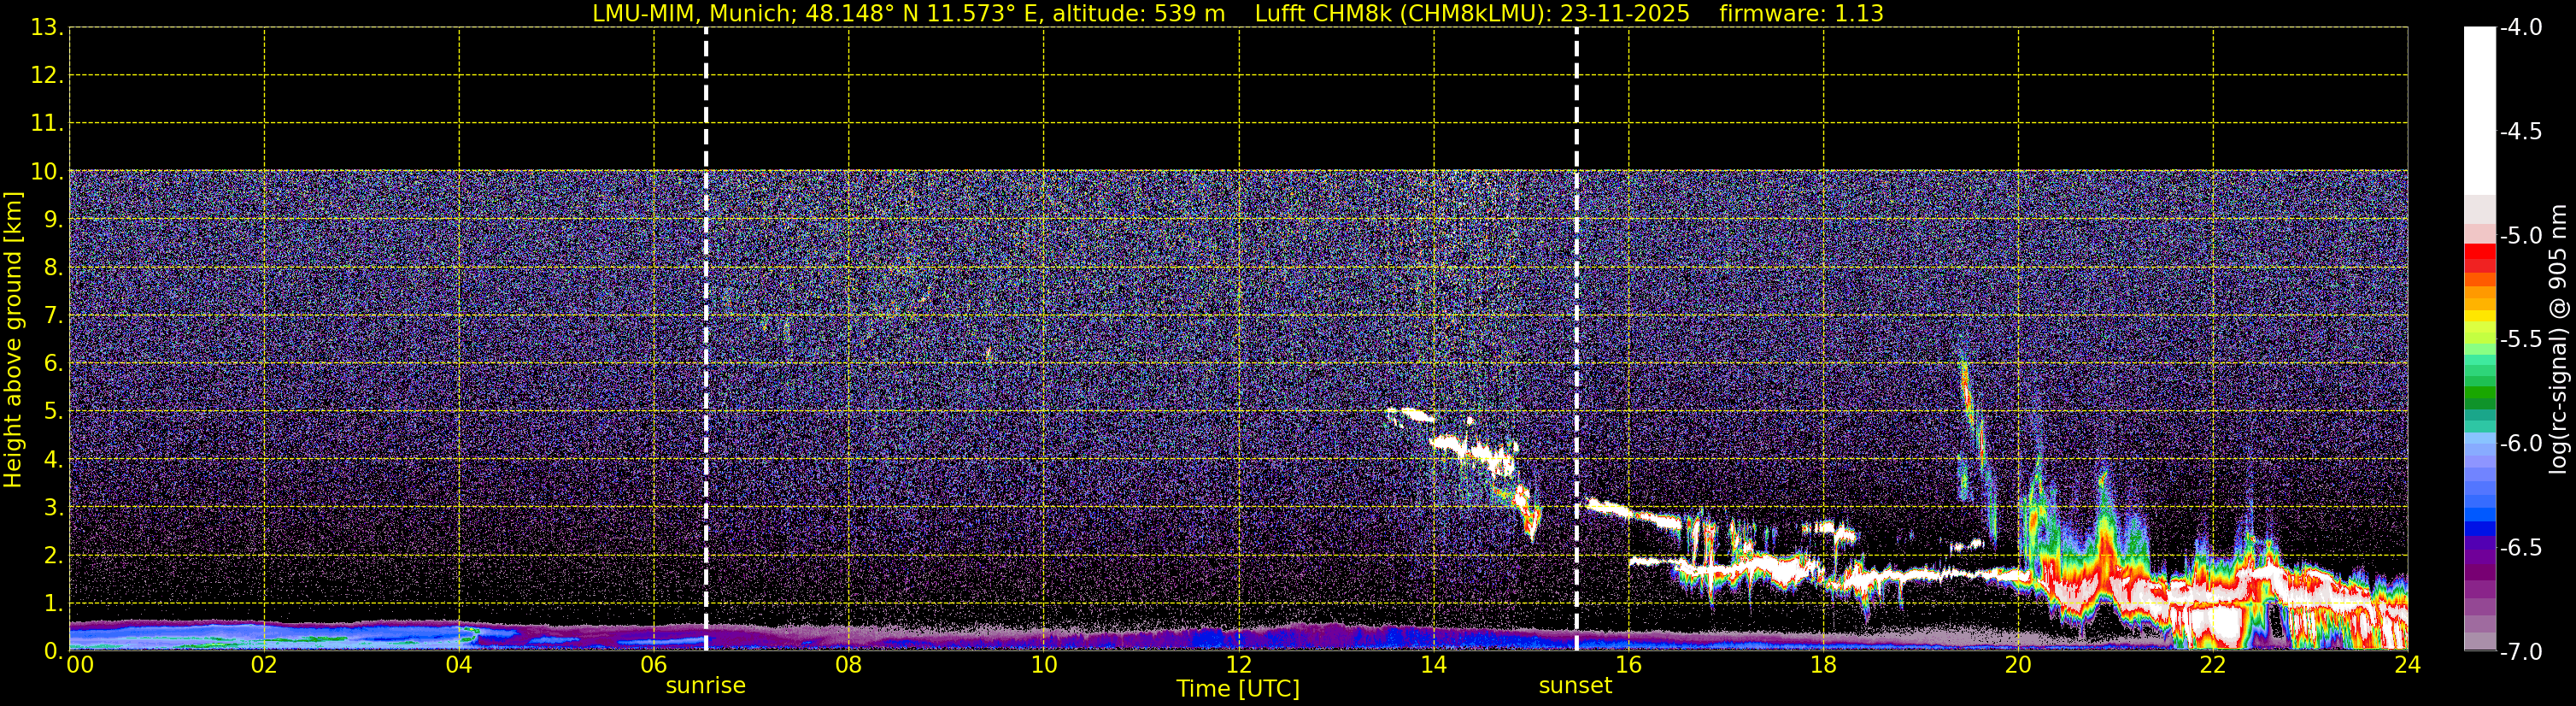Click the date 23-11-2025 in the title
2576x706 pixels.
pyautogui.click(x=1624, y=14)
